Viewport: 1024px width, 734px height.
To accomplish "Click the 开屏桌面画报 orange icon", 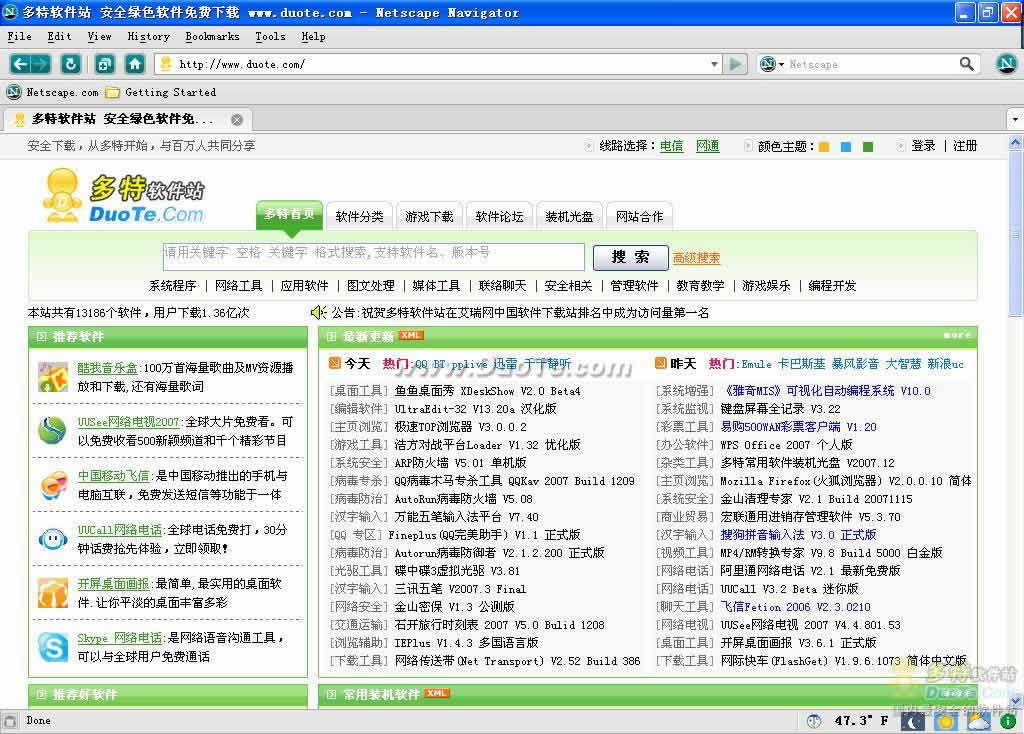I will (53, 592).
